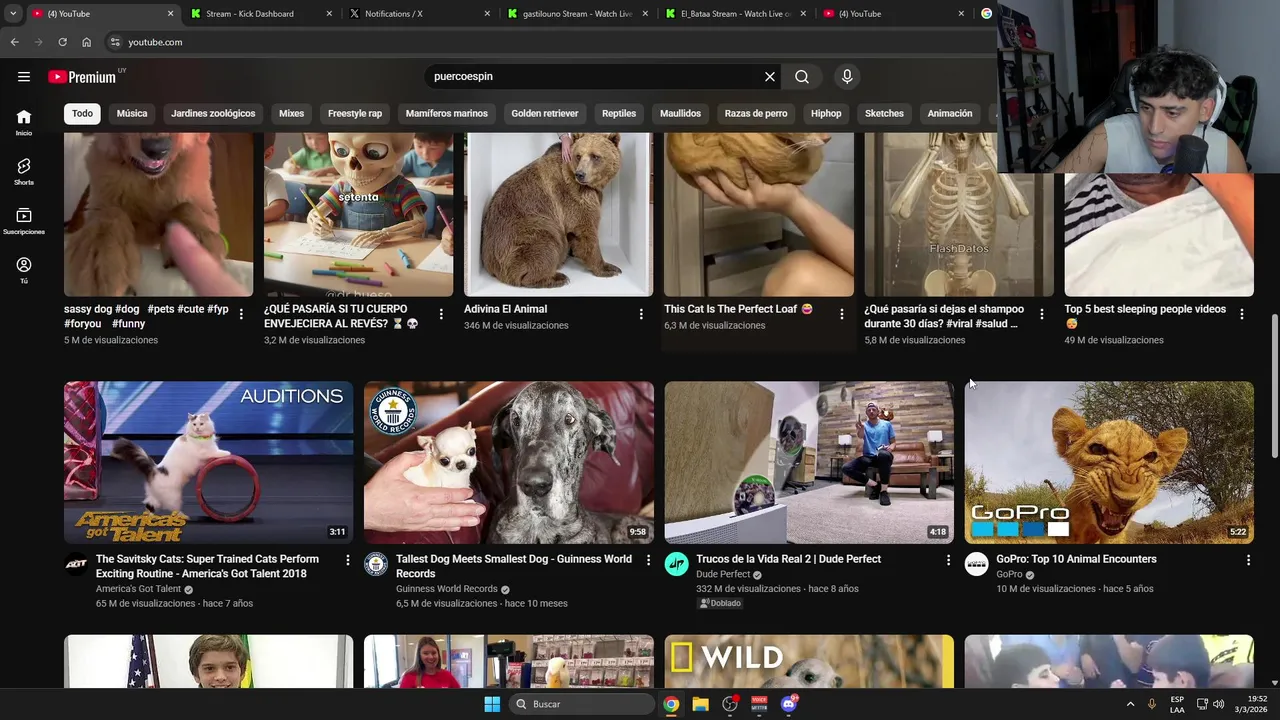Switch to the El_Bataa Stream tab
Image resolution: width=1280 pixels, height=720 pixels.
coord(736,13)
